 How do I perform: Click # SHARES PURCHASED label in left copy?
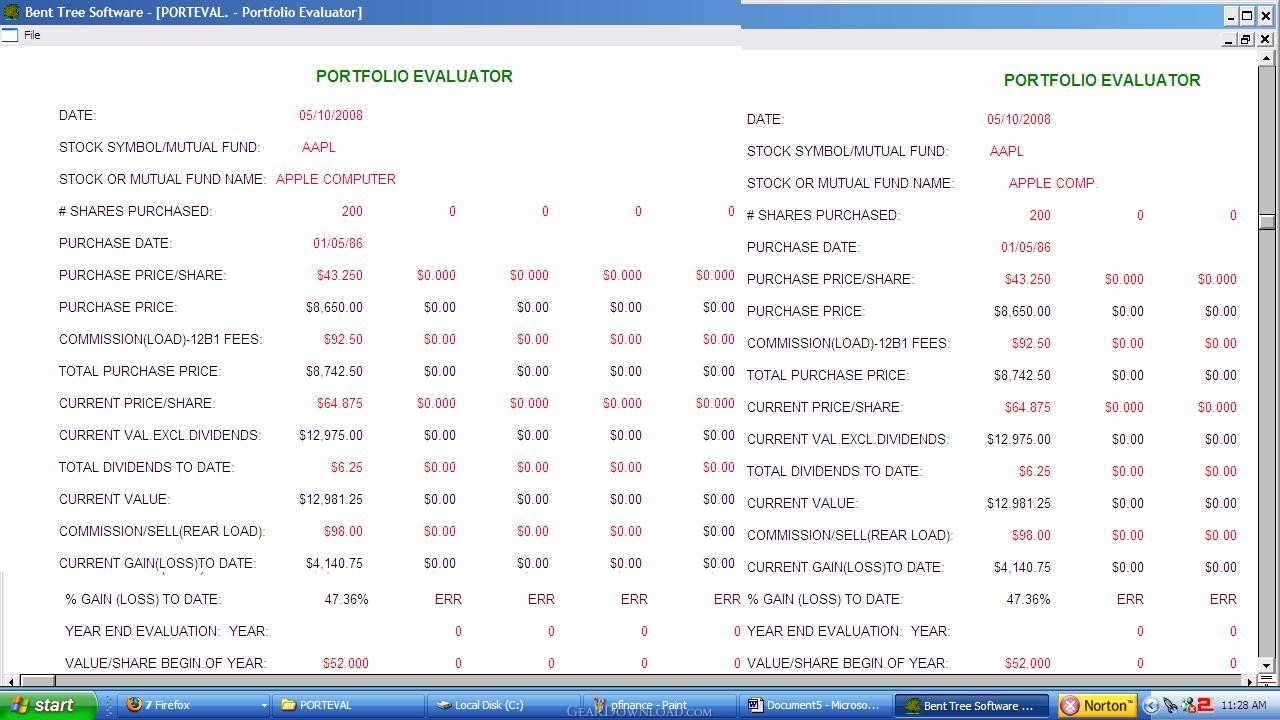coord(136,211)
